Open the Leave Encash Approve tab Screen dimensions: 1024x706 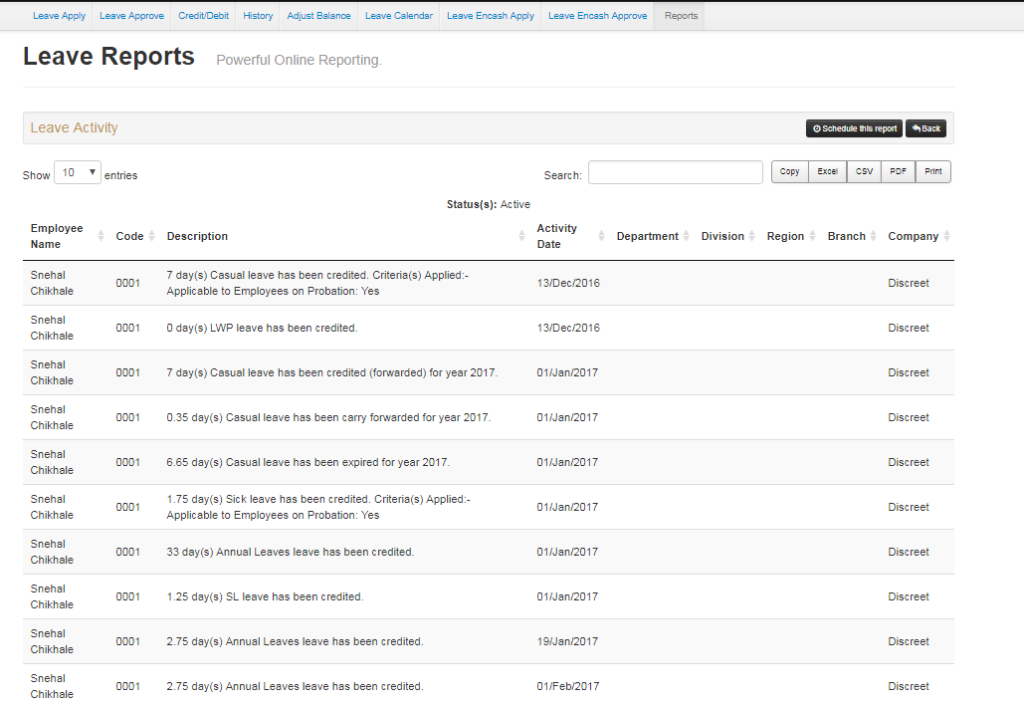pyautogui.click(x=597, y=15)
